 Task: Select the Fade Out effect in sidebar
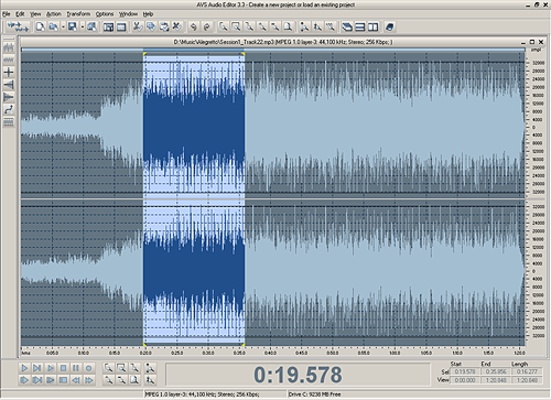click(x=8, y=97)
